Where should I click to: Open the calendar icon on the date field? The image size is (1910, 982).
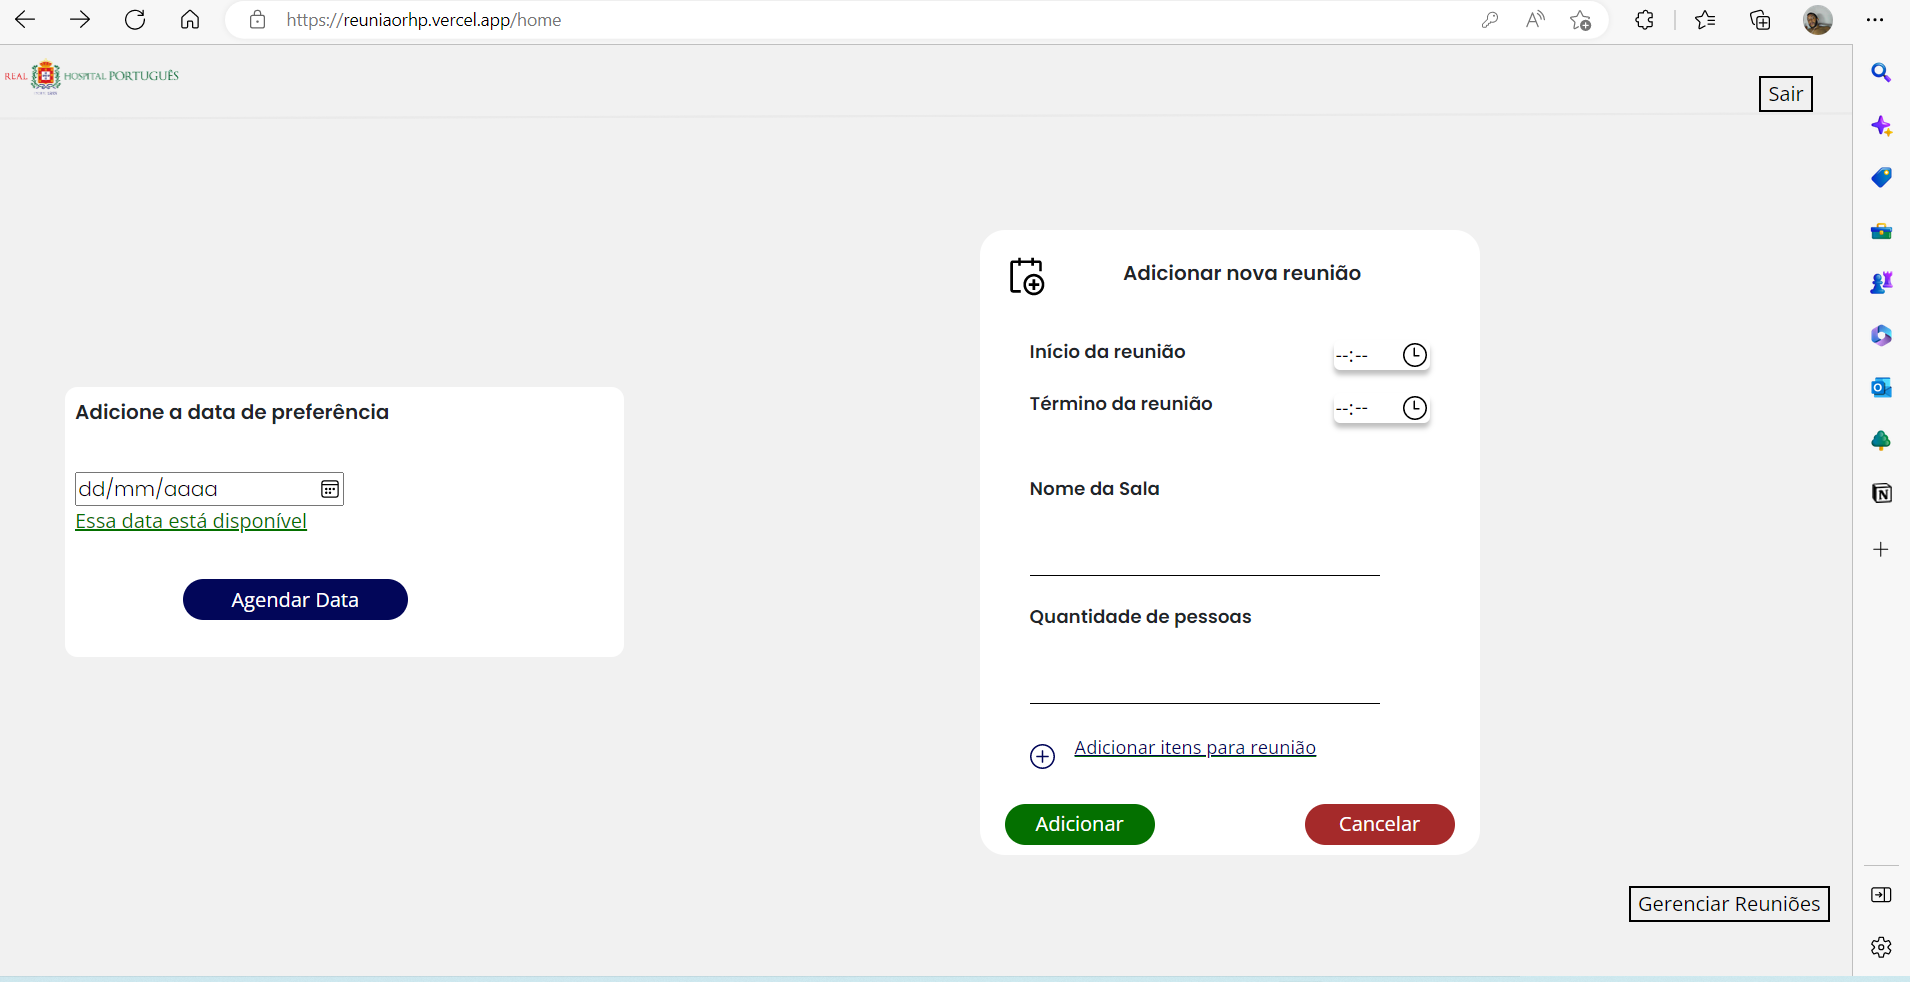pyautogui.click(x=330, y=489)
